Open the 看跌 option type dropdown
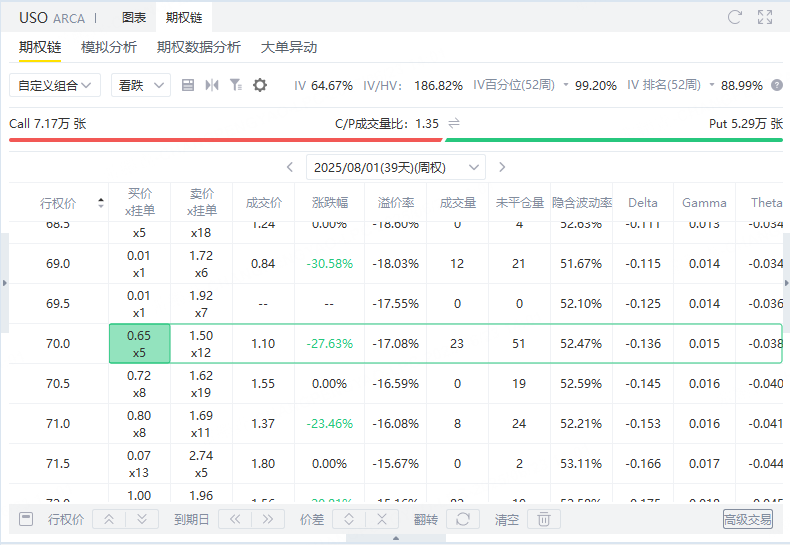This screenshot has width=790, height=545. [141, 85]
